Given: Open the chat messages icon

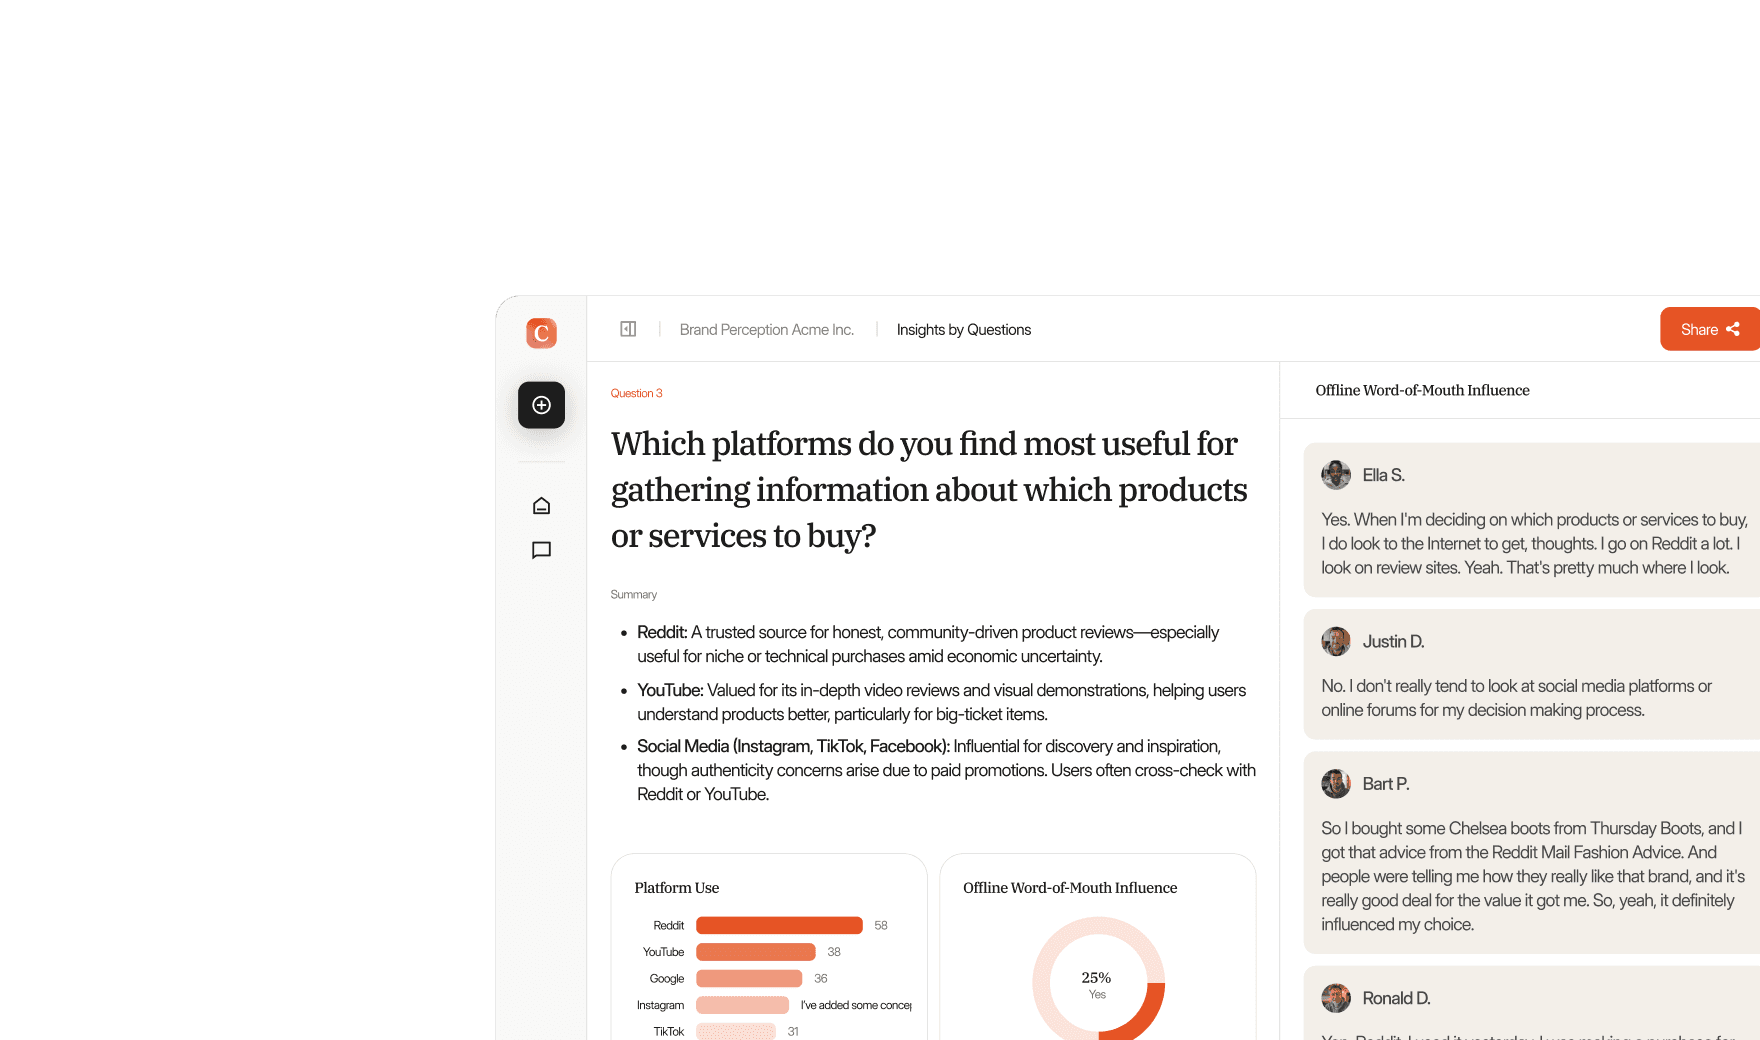Looking at the screenshot, I should pyautogui.click(x=541, y=550).
